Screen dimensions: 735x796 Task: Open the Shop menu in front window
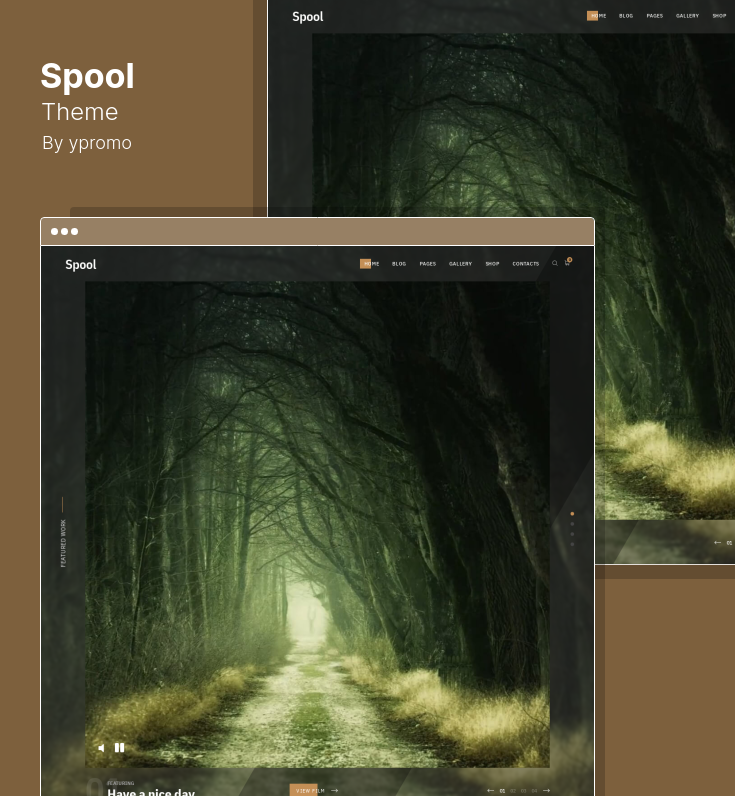[492, 264]
